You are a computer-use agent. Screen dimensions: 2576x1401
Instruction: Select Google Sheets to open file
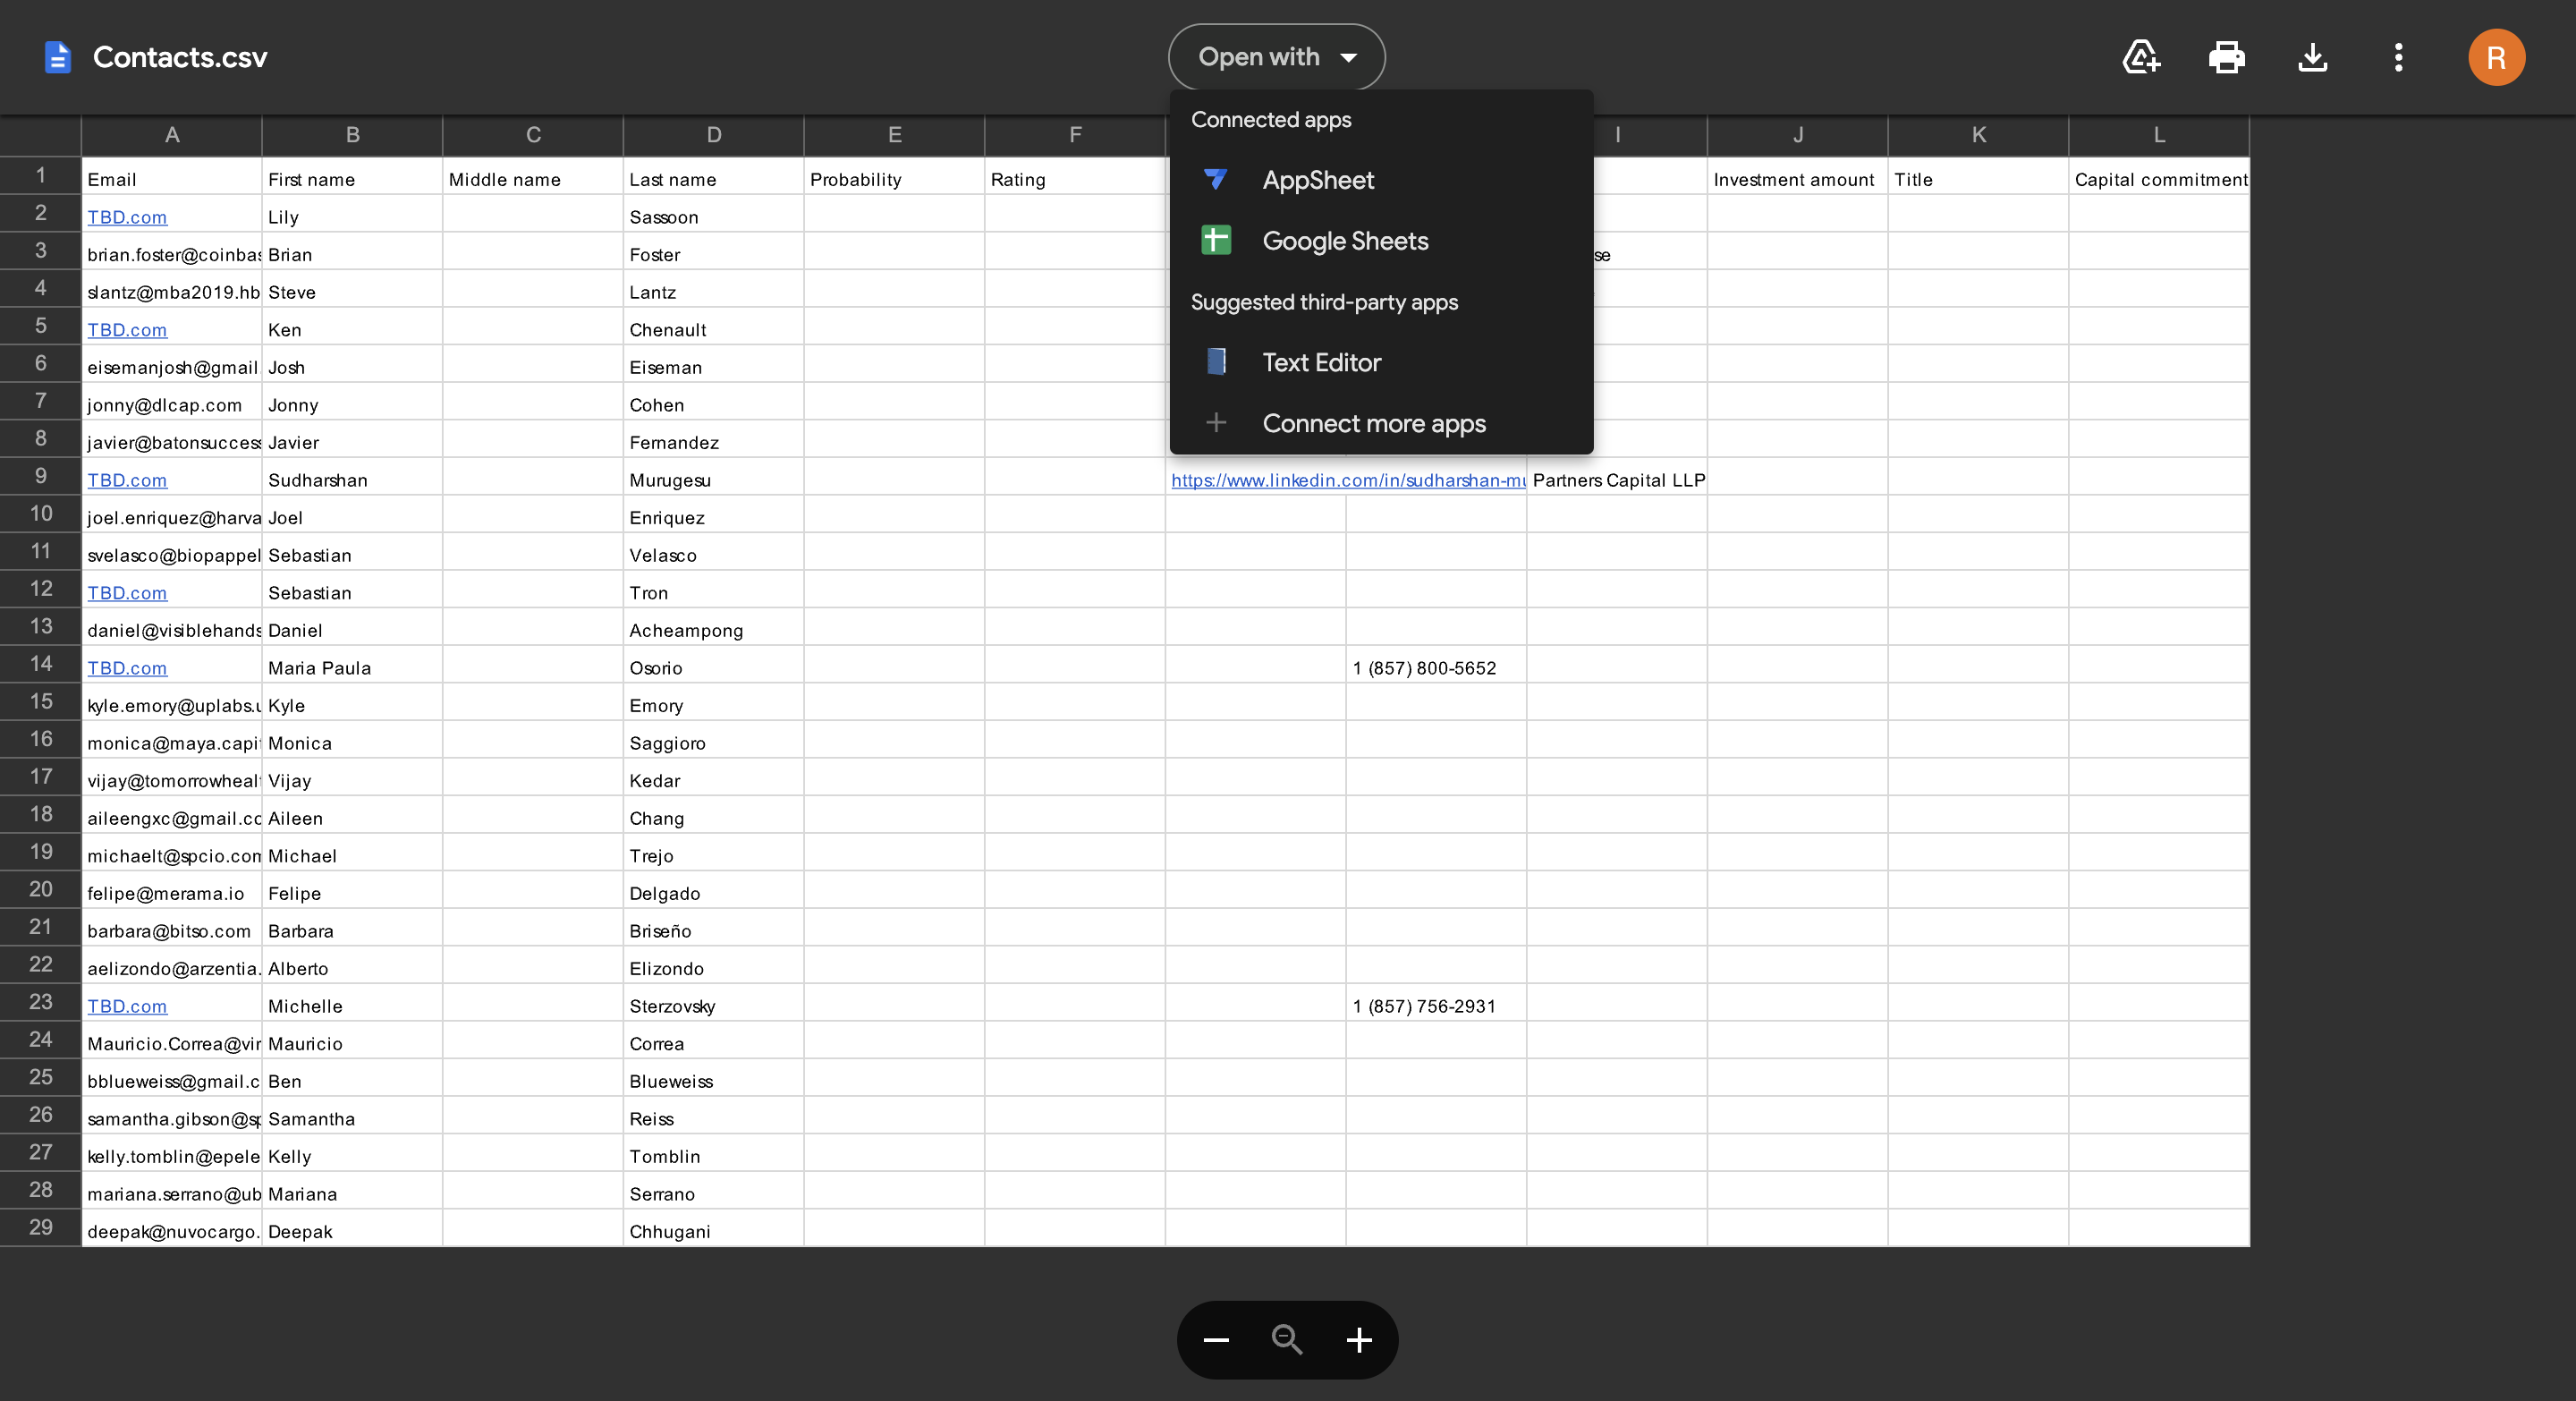[x=1347, y=240]
